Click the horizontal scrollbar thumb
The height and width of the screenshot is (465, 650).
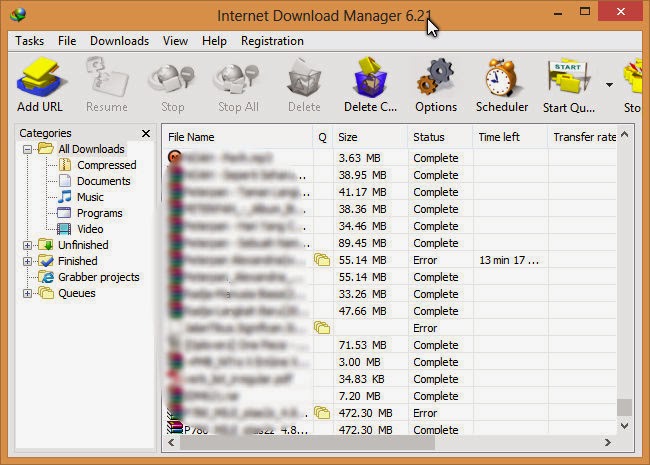tap(307, 443)
